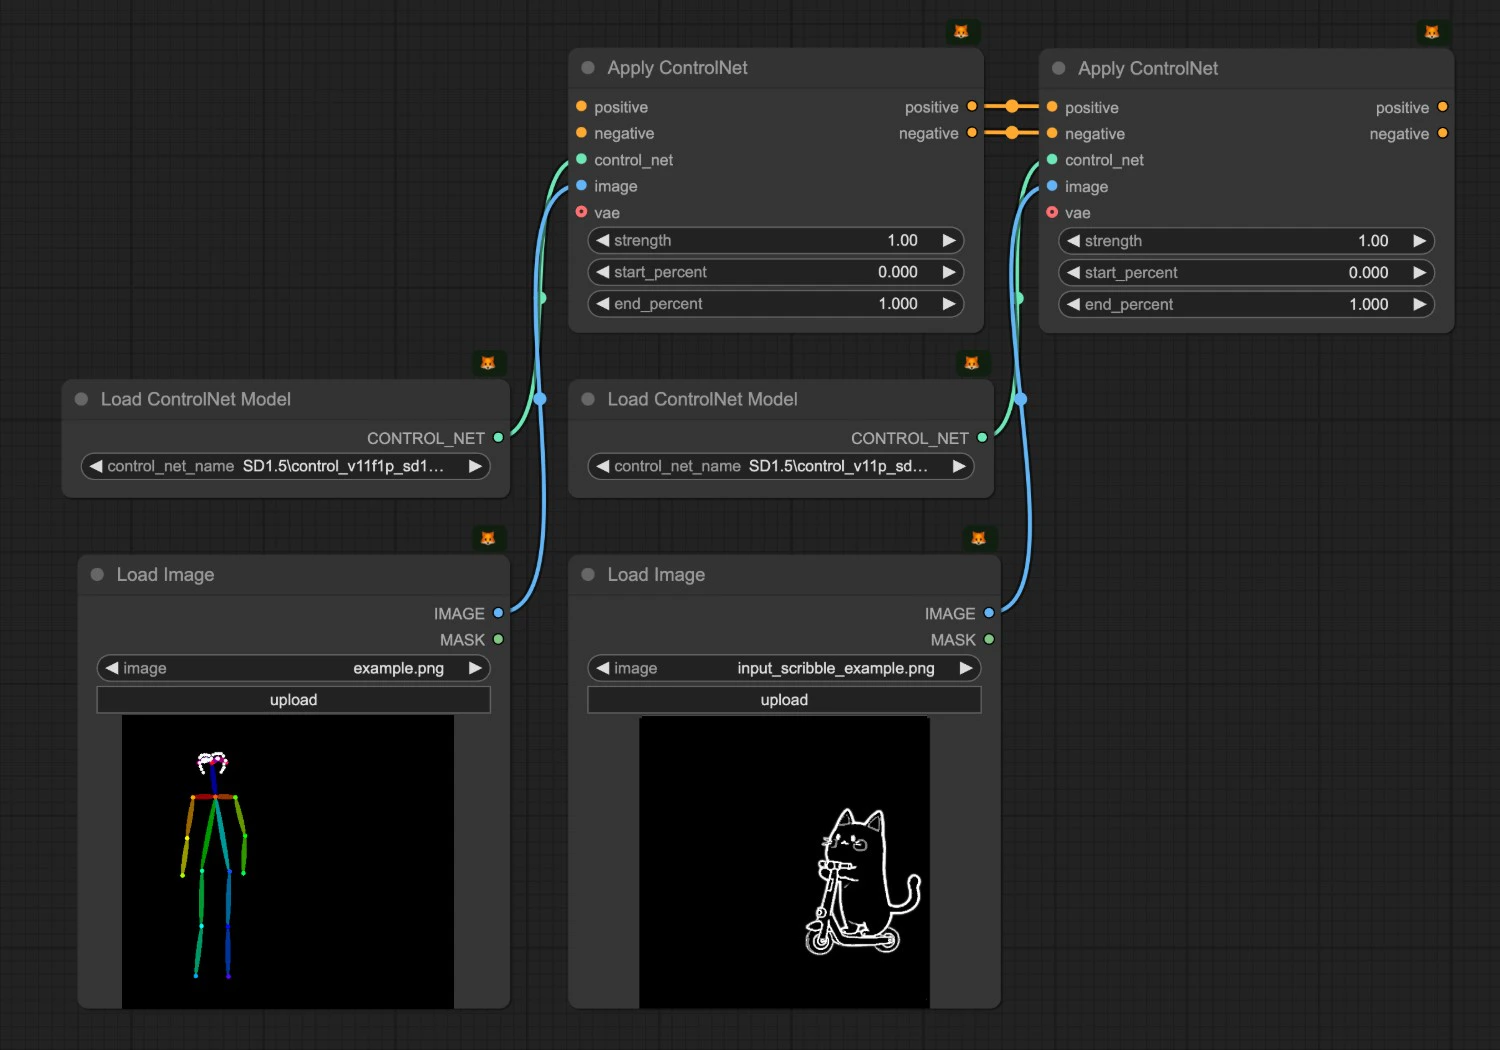This screenshot has width=1500, height=1050.
Task: Switch to previous image before input_scribble_example.png
Action: (603, 668)
